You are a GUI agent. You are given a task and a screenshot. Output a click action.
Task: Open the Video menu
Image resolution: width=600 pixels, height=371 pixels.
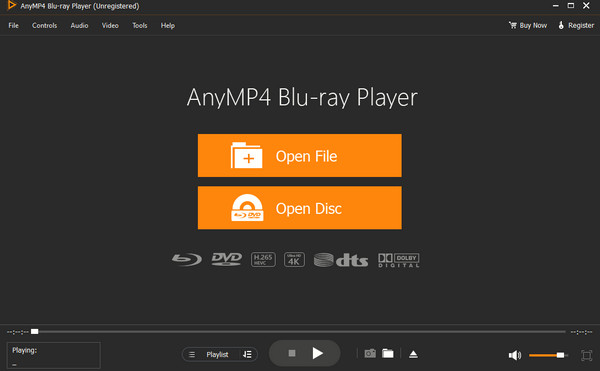(x=110, y=26)
